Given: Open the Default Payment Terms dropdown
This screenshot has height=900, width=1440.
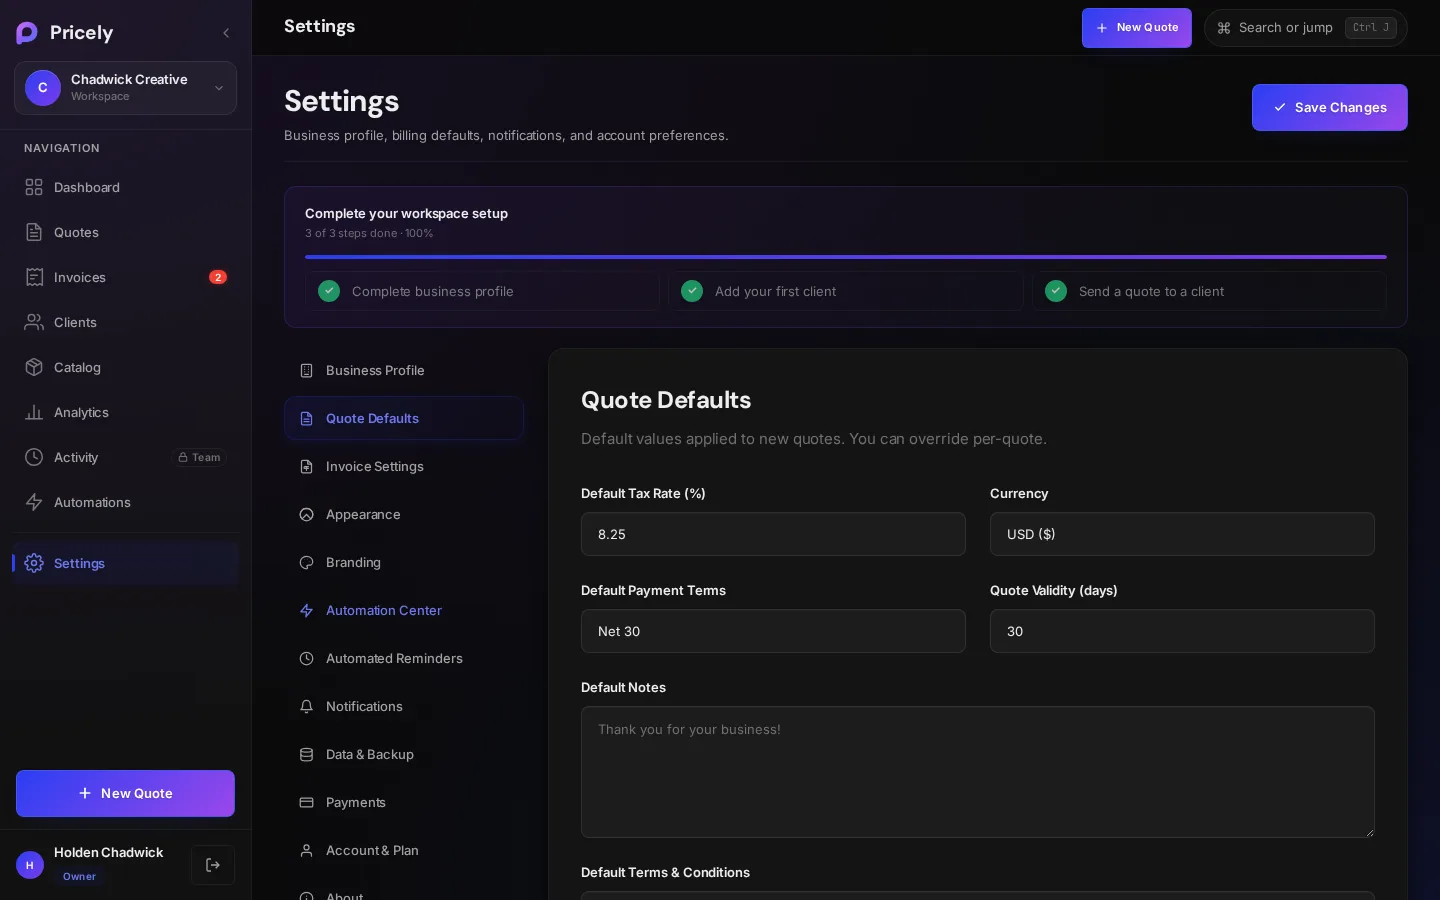Looking at the screenshot, I should pos(773,631).
